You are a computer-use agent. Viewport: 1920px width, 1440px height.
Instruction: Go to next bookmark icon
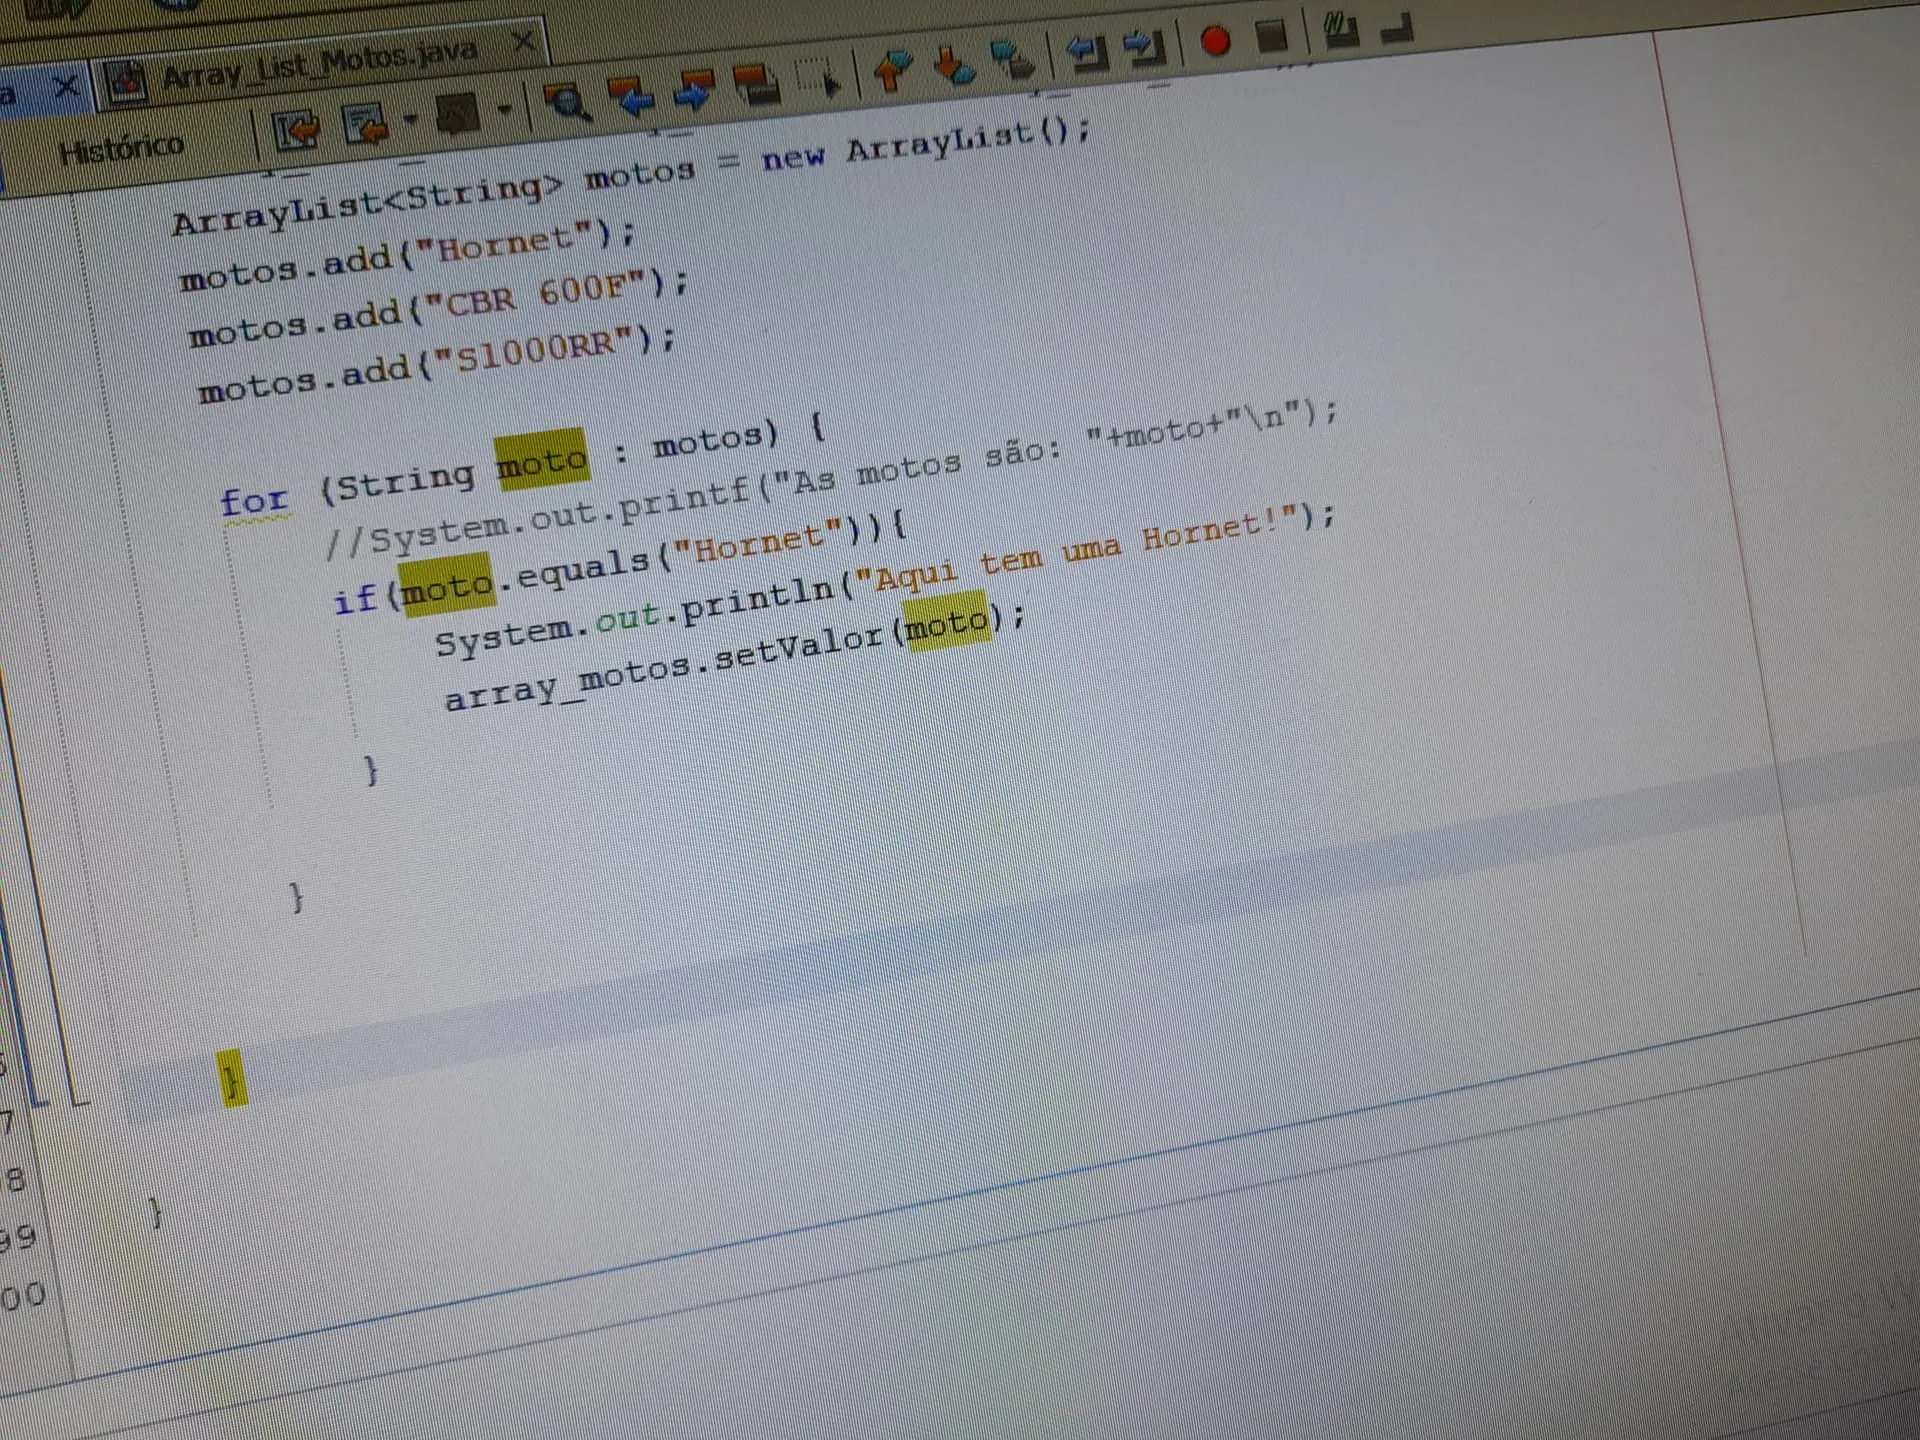pyautogui.click(x=953, y=62)
